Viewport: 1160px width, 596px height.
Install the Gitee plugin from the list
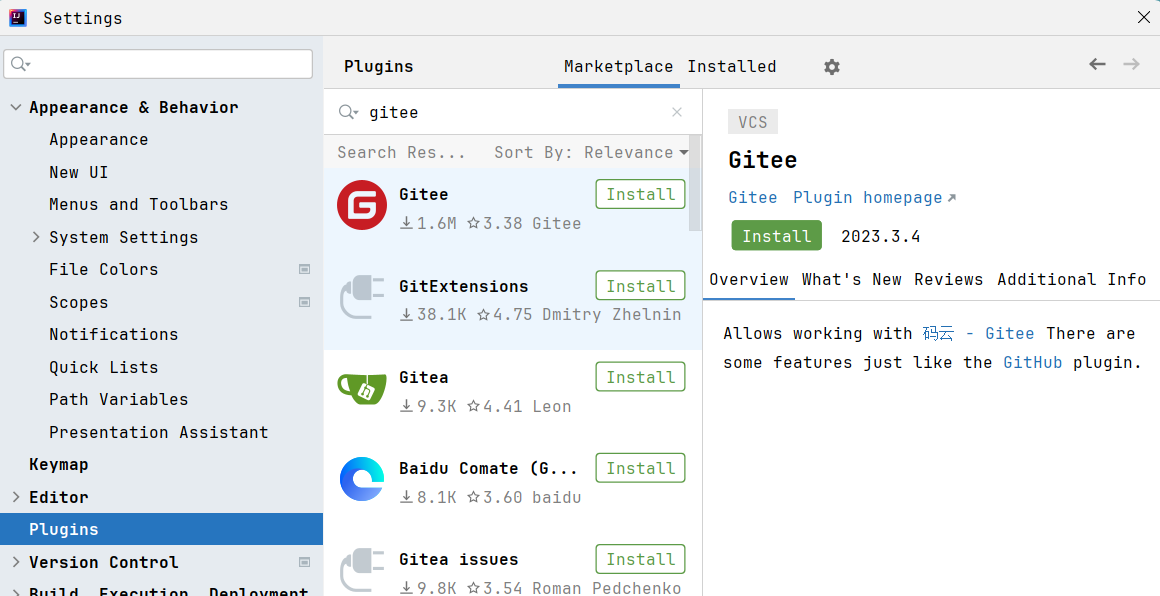(641, 194)
